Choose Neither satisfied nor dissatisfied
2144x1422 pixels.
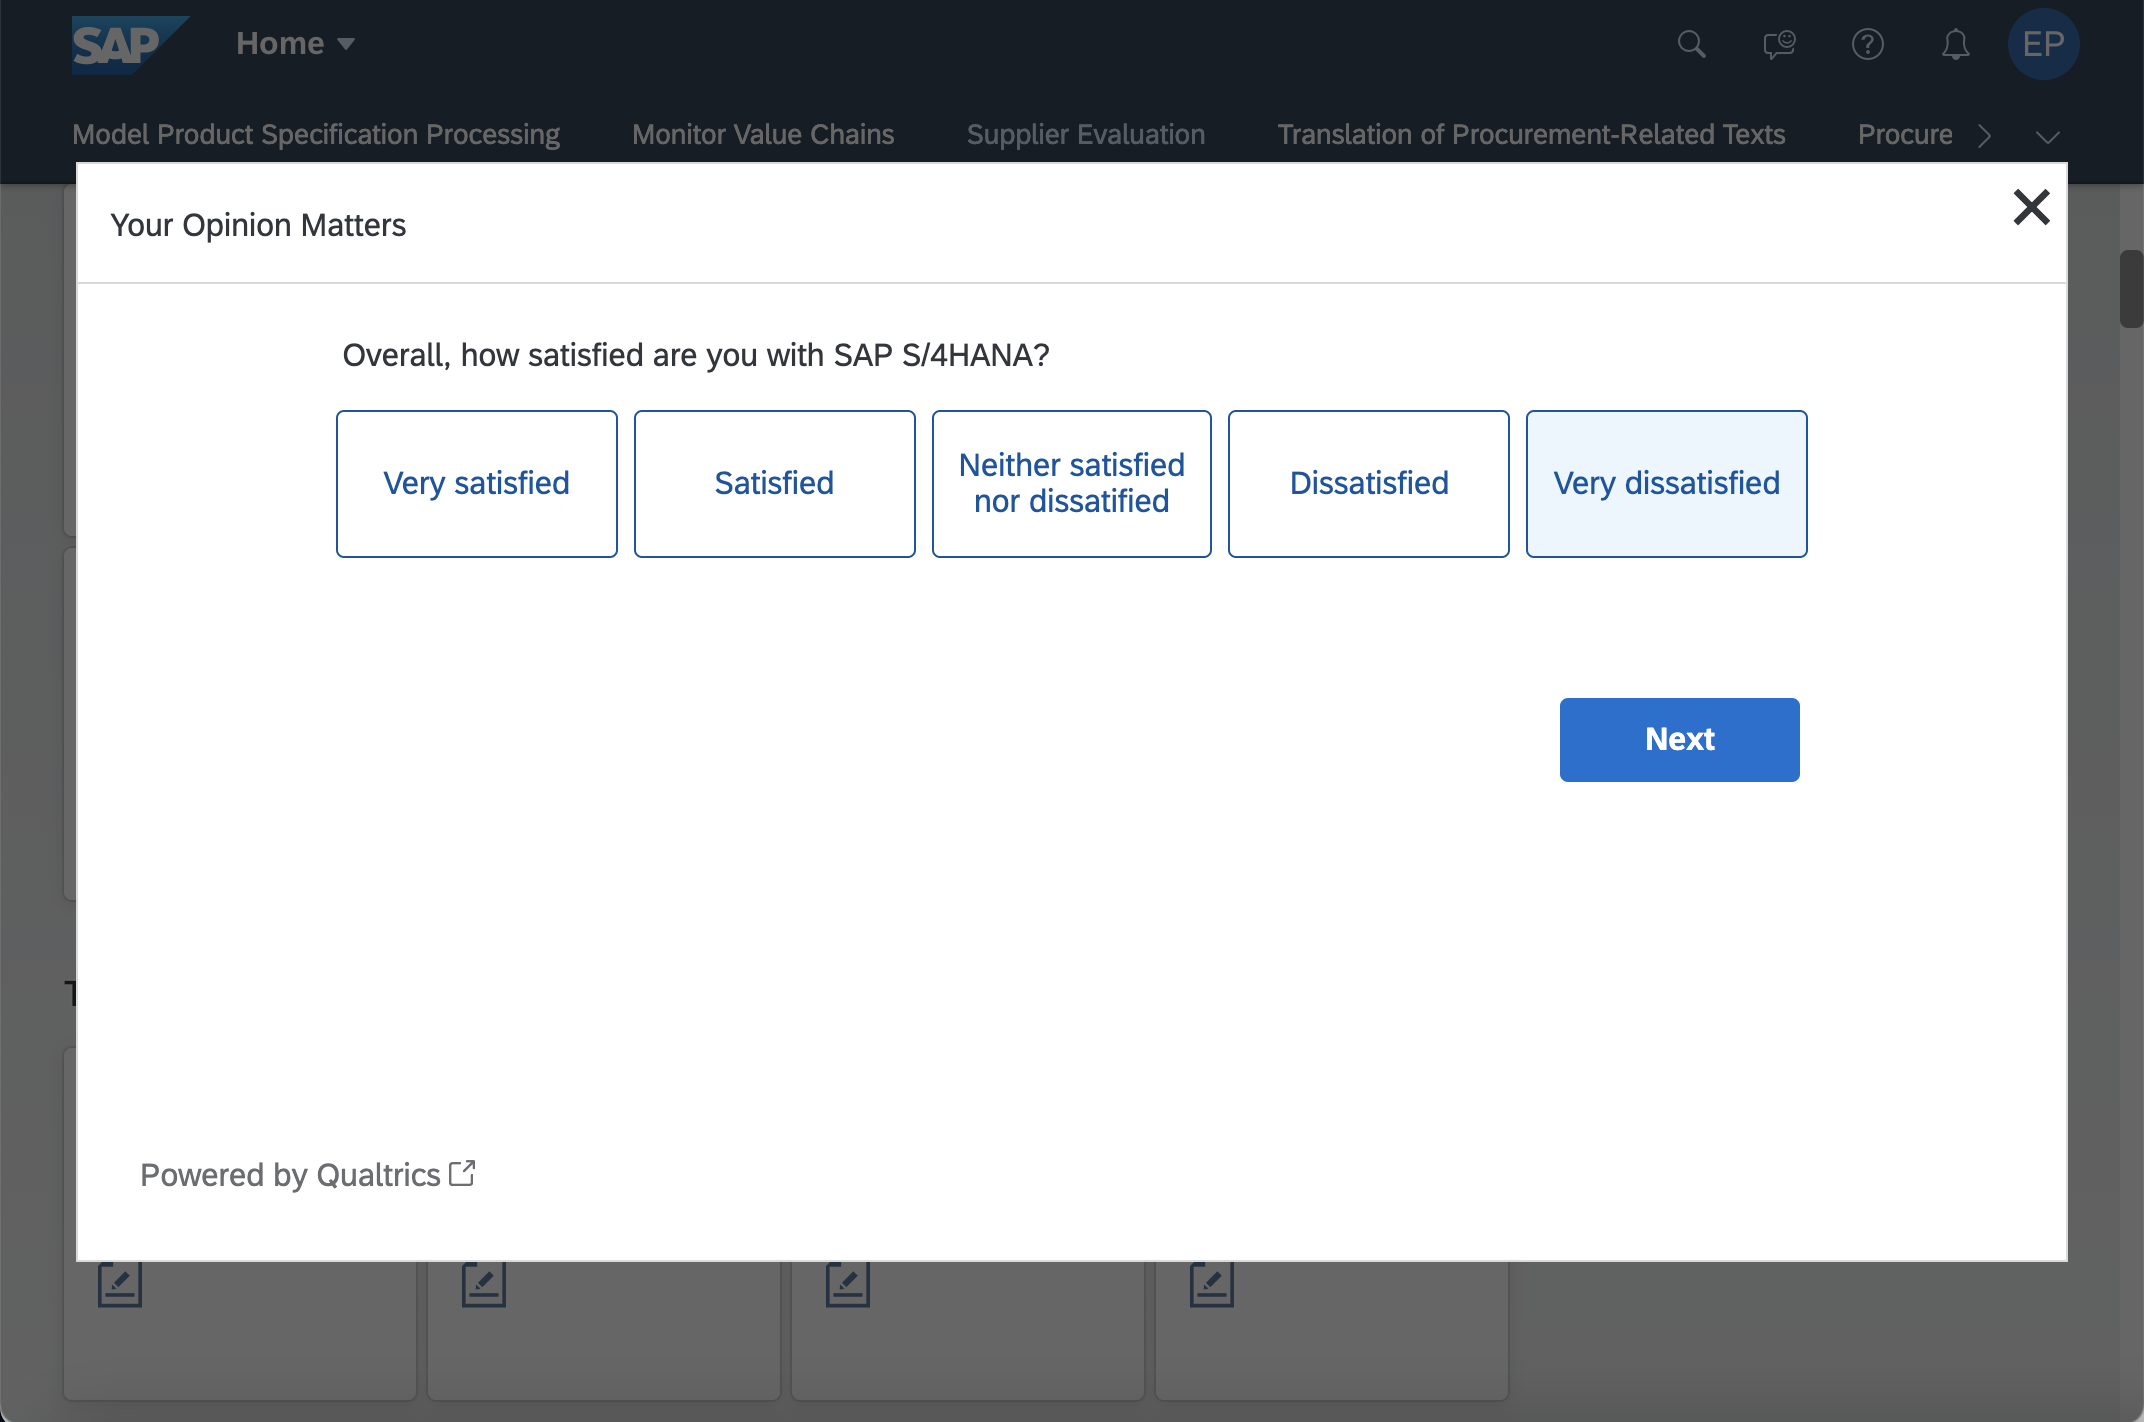click(1072, 484)
